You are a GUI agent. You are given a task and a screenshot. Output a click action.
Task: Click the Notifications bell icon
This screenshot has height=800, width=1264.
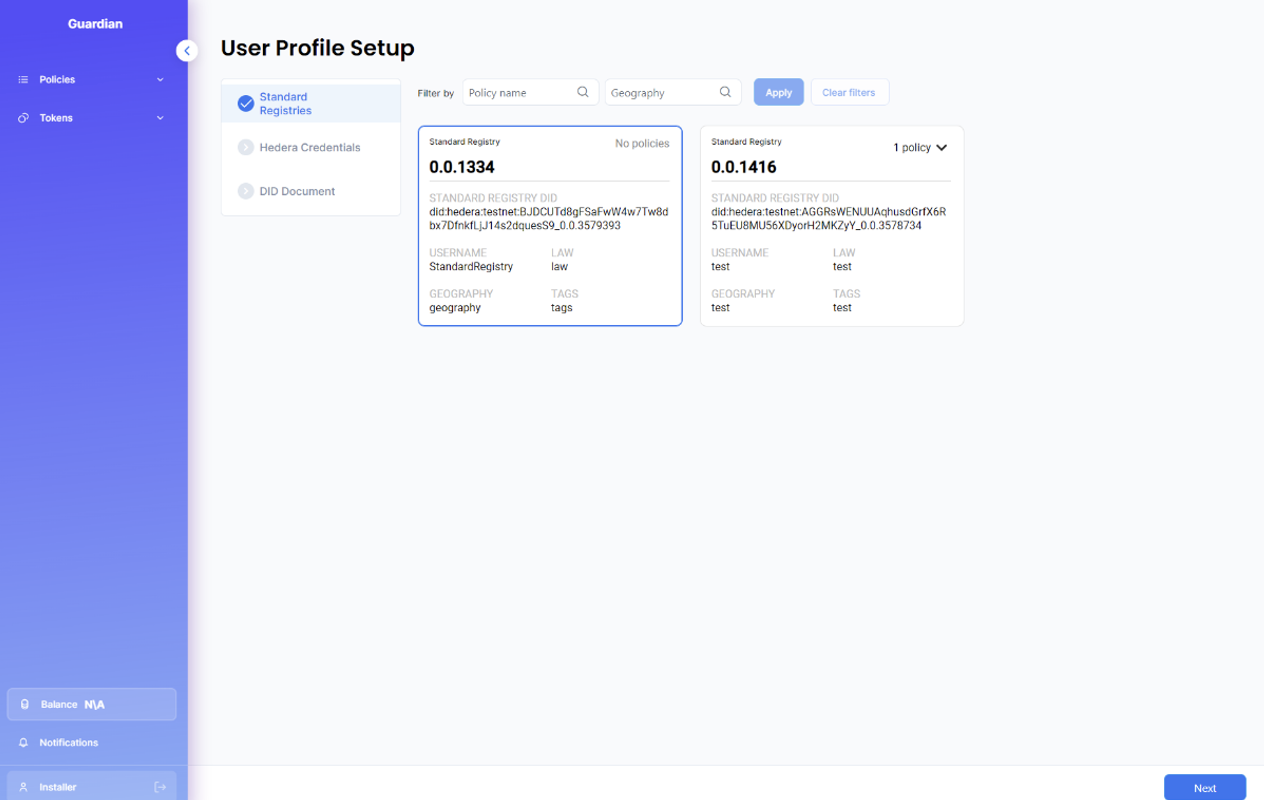pos(24,743)
